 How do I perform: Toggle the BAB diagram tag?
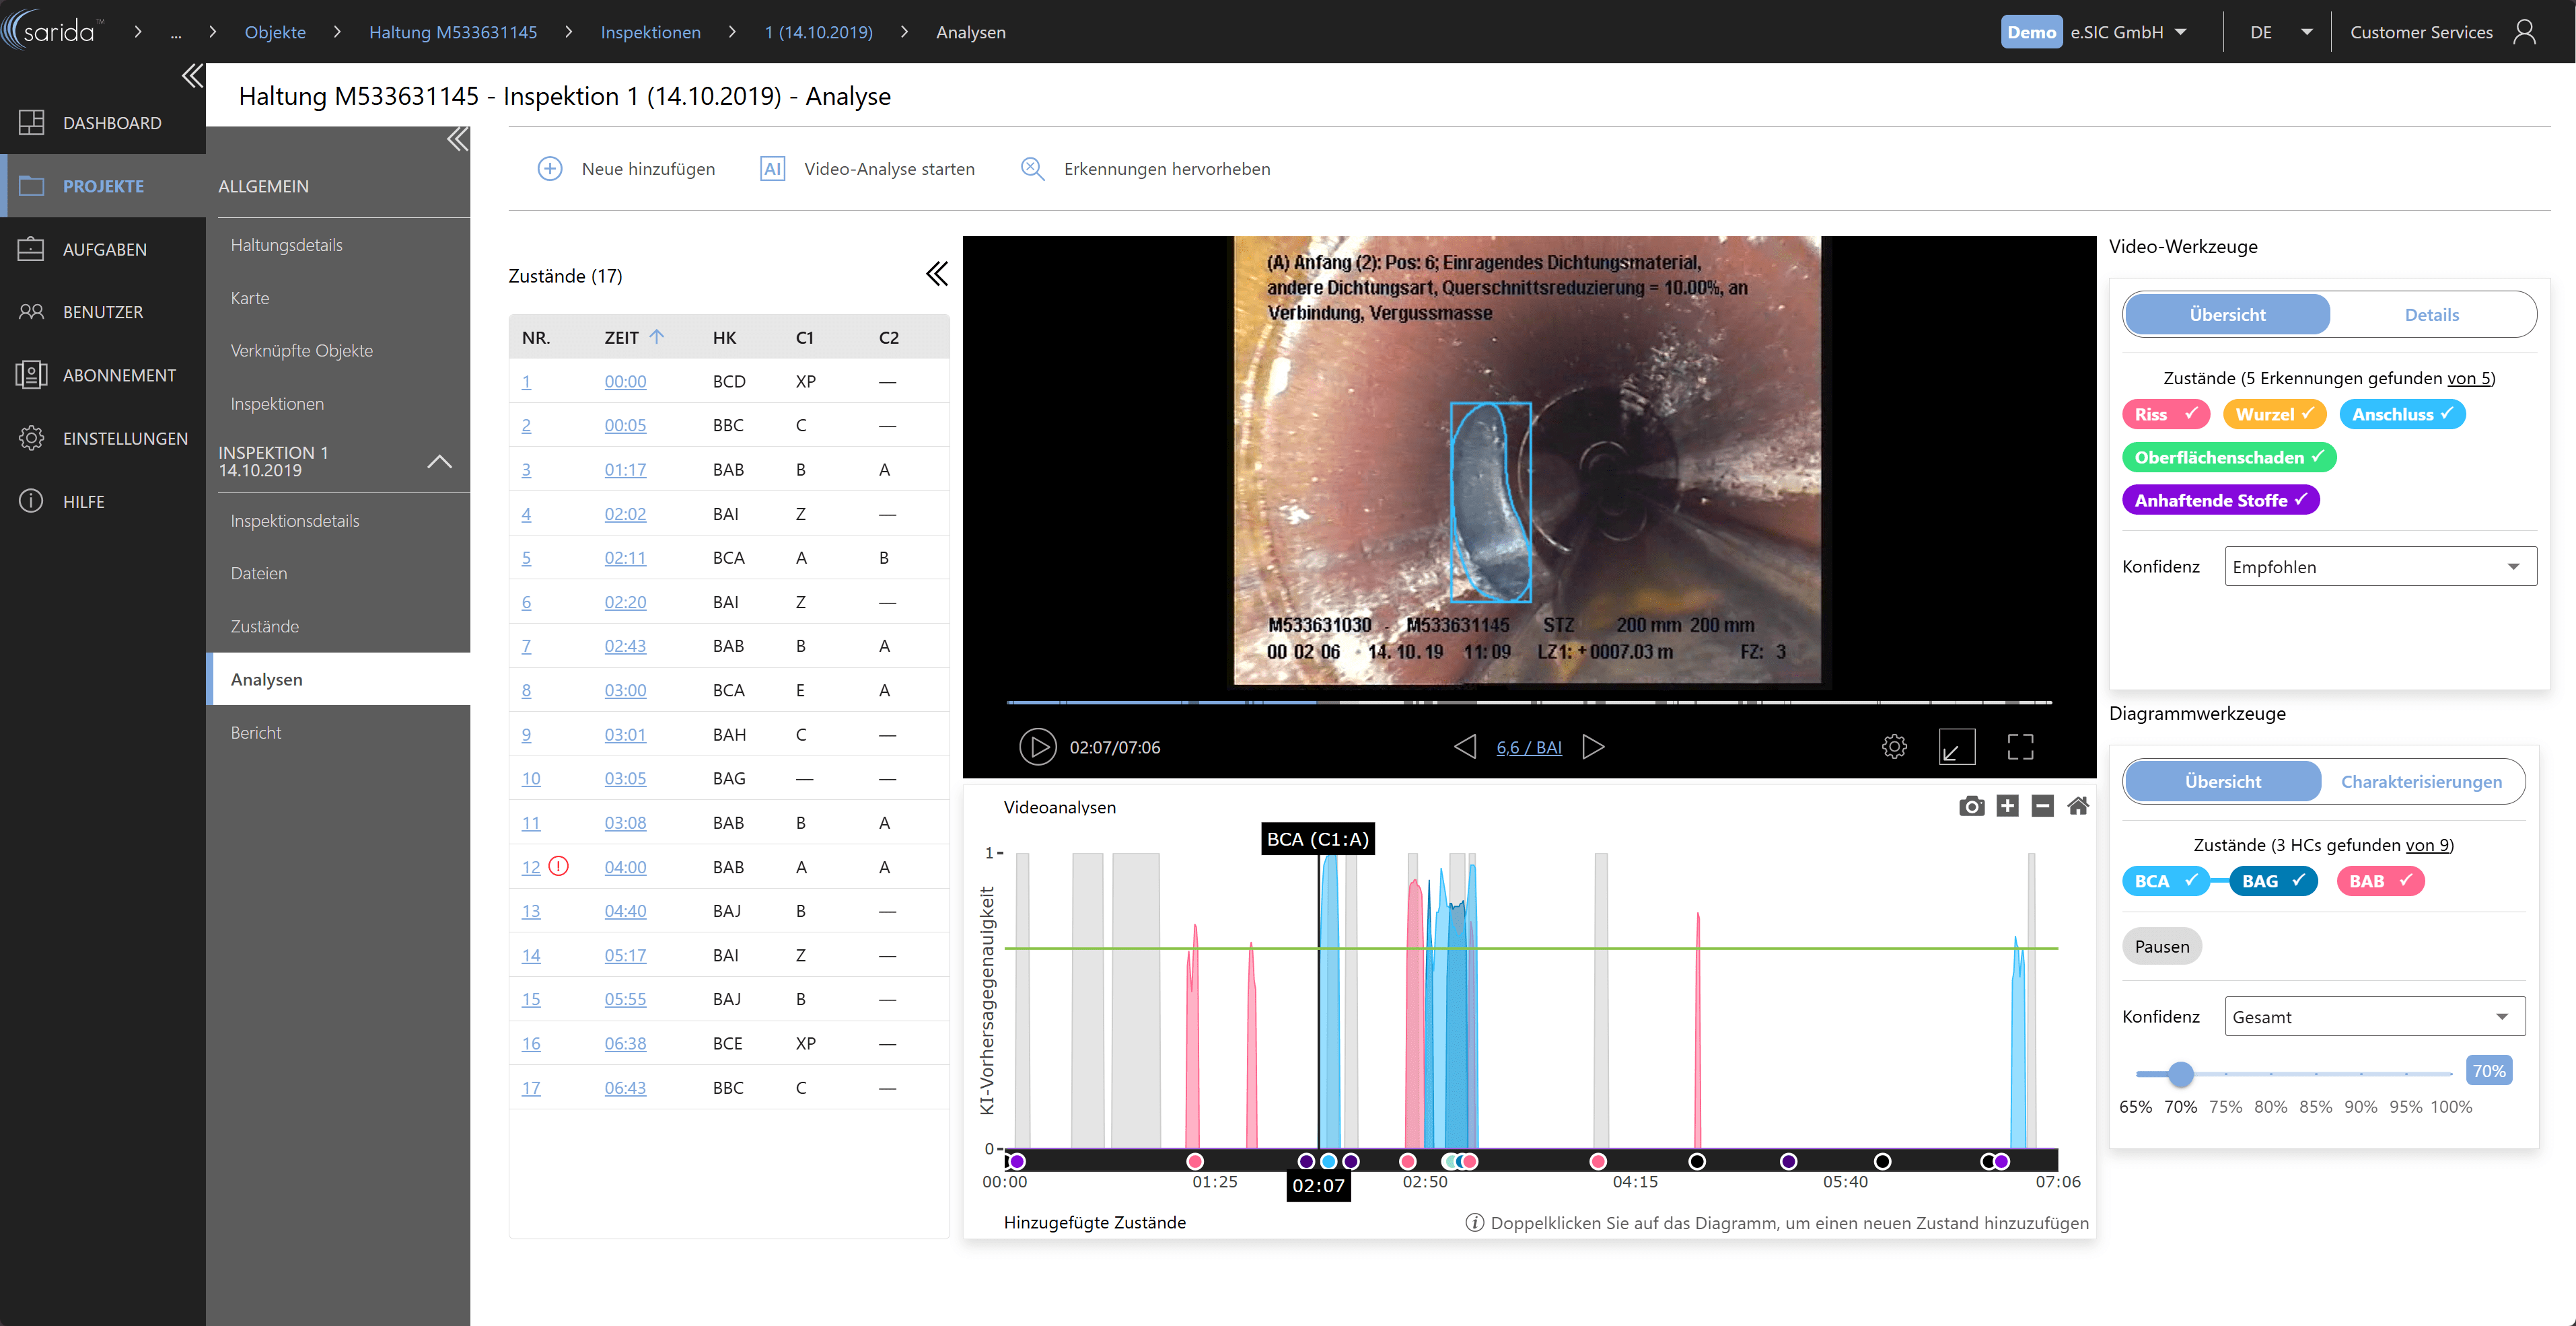point(2380,881)
